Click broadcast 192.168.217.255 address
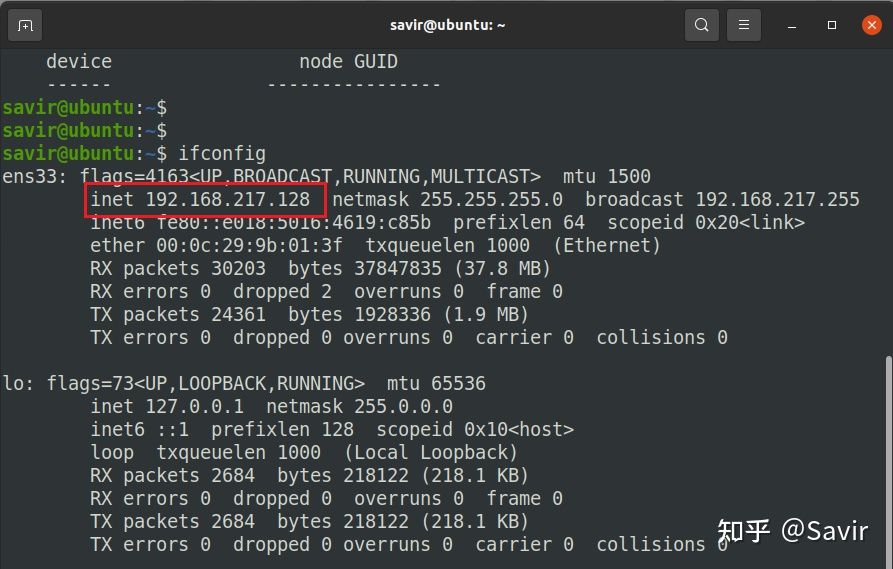Image resolution: width=893 pixels, height=569 pixels. coord(722,199)
